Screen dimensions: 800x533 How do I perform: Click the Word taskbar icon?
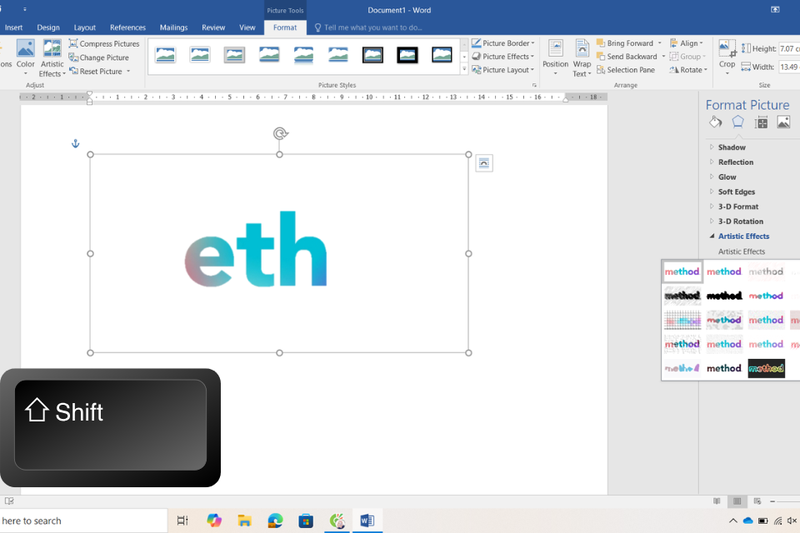367,521
